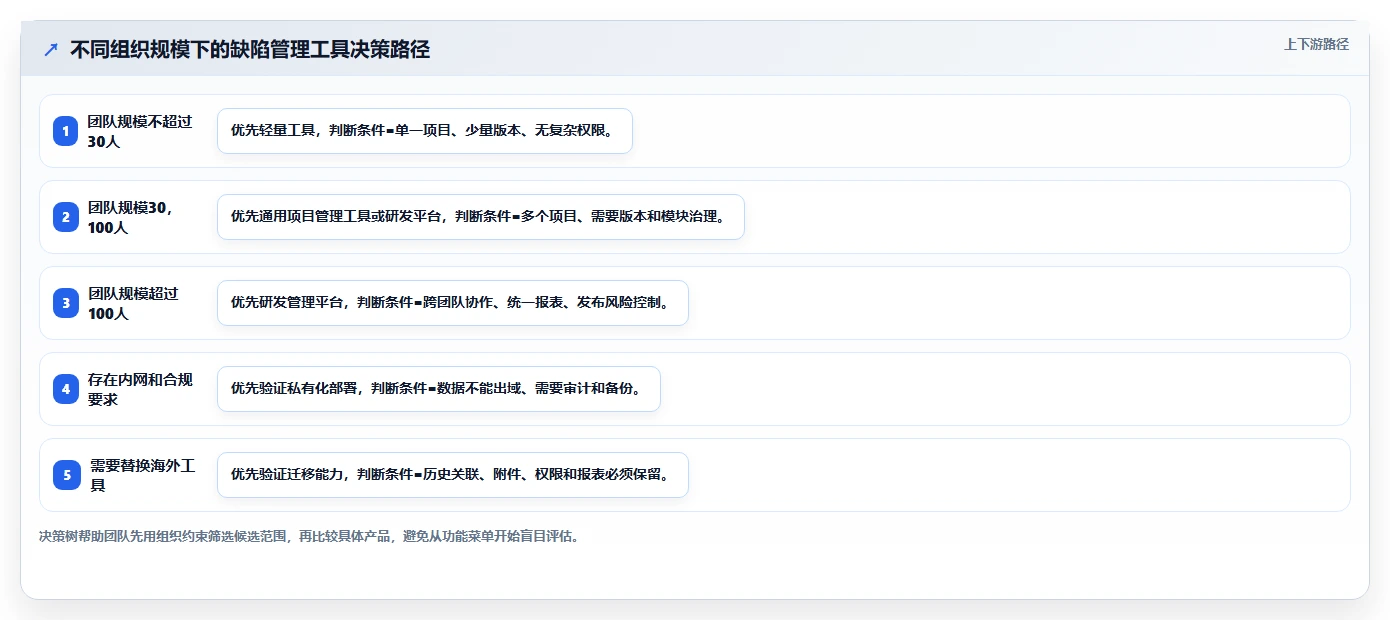Select step badge number 4

(66, 389)
